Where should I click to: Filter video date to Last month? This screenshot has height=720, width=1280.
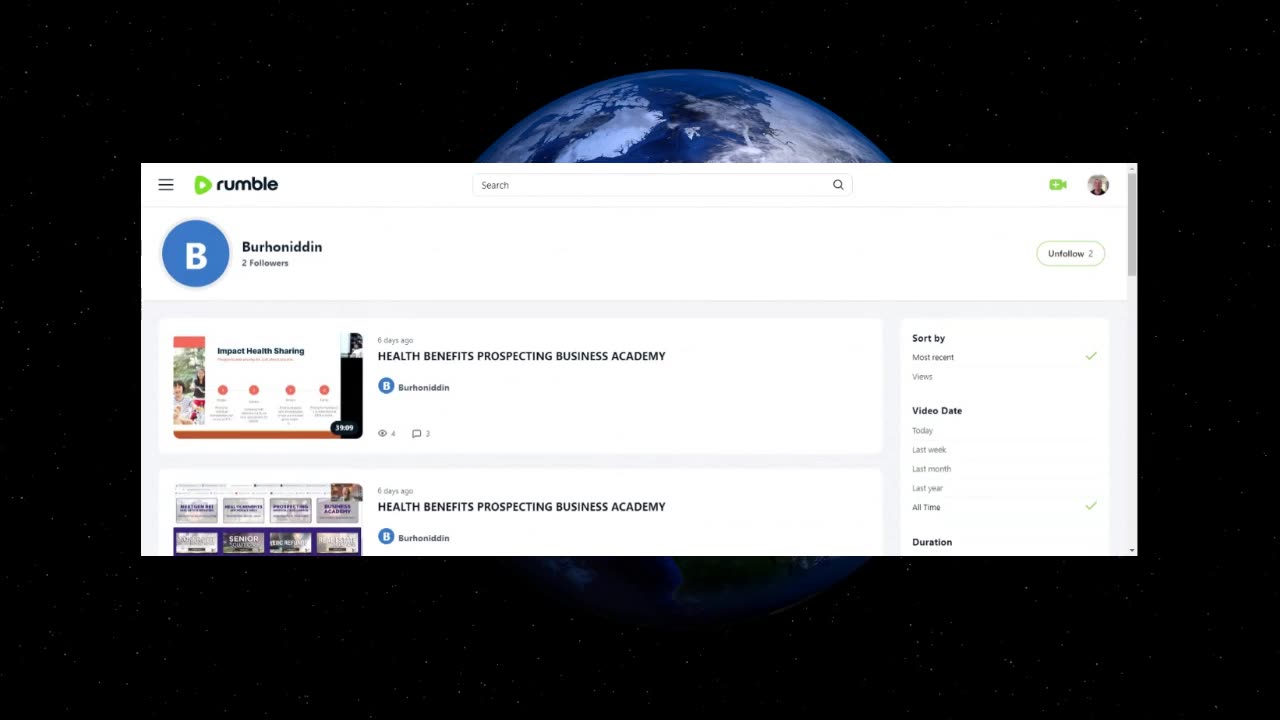[931, 469]
